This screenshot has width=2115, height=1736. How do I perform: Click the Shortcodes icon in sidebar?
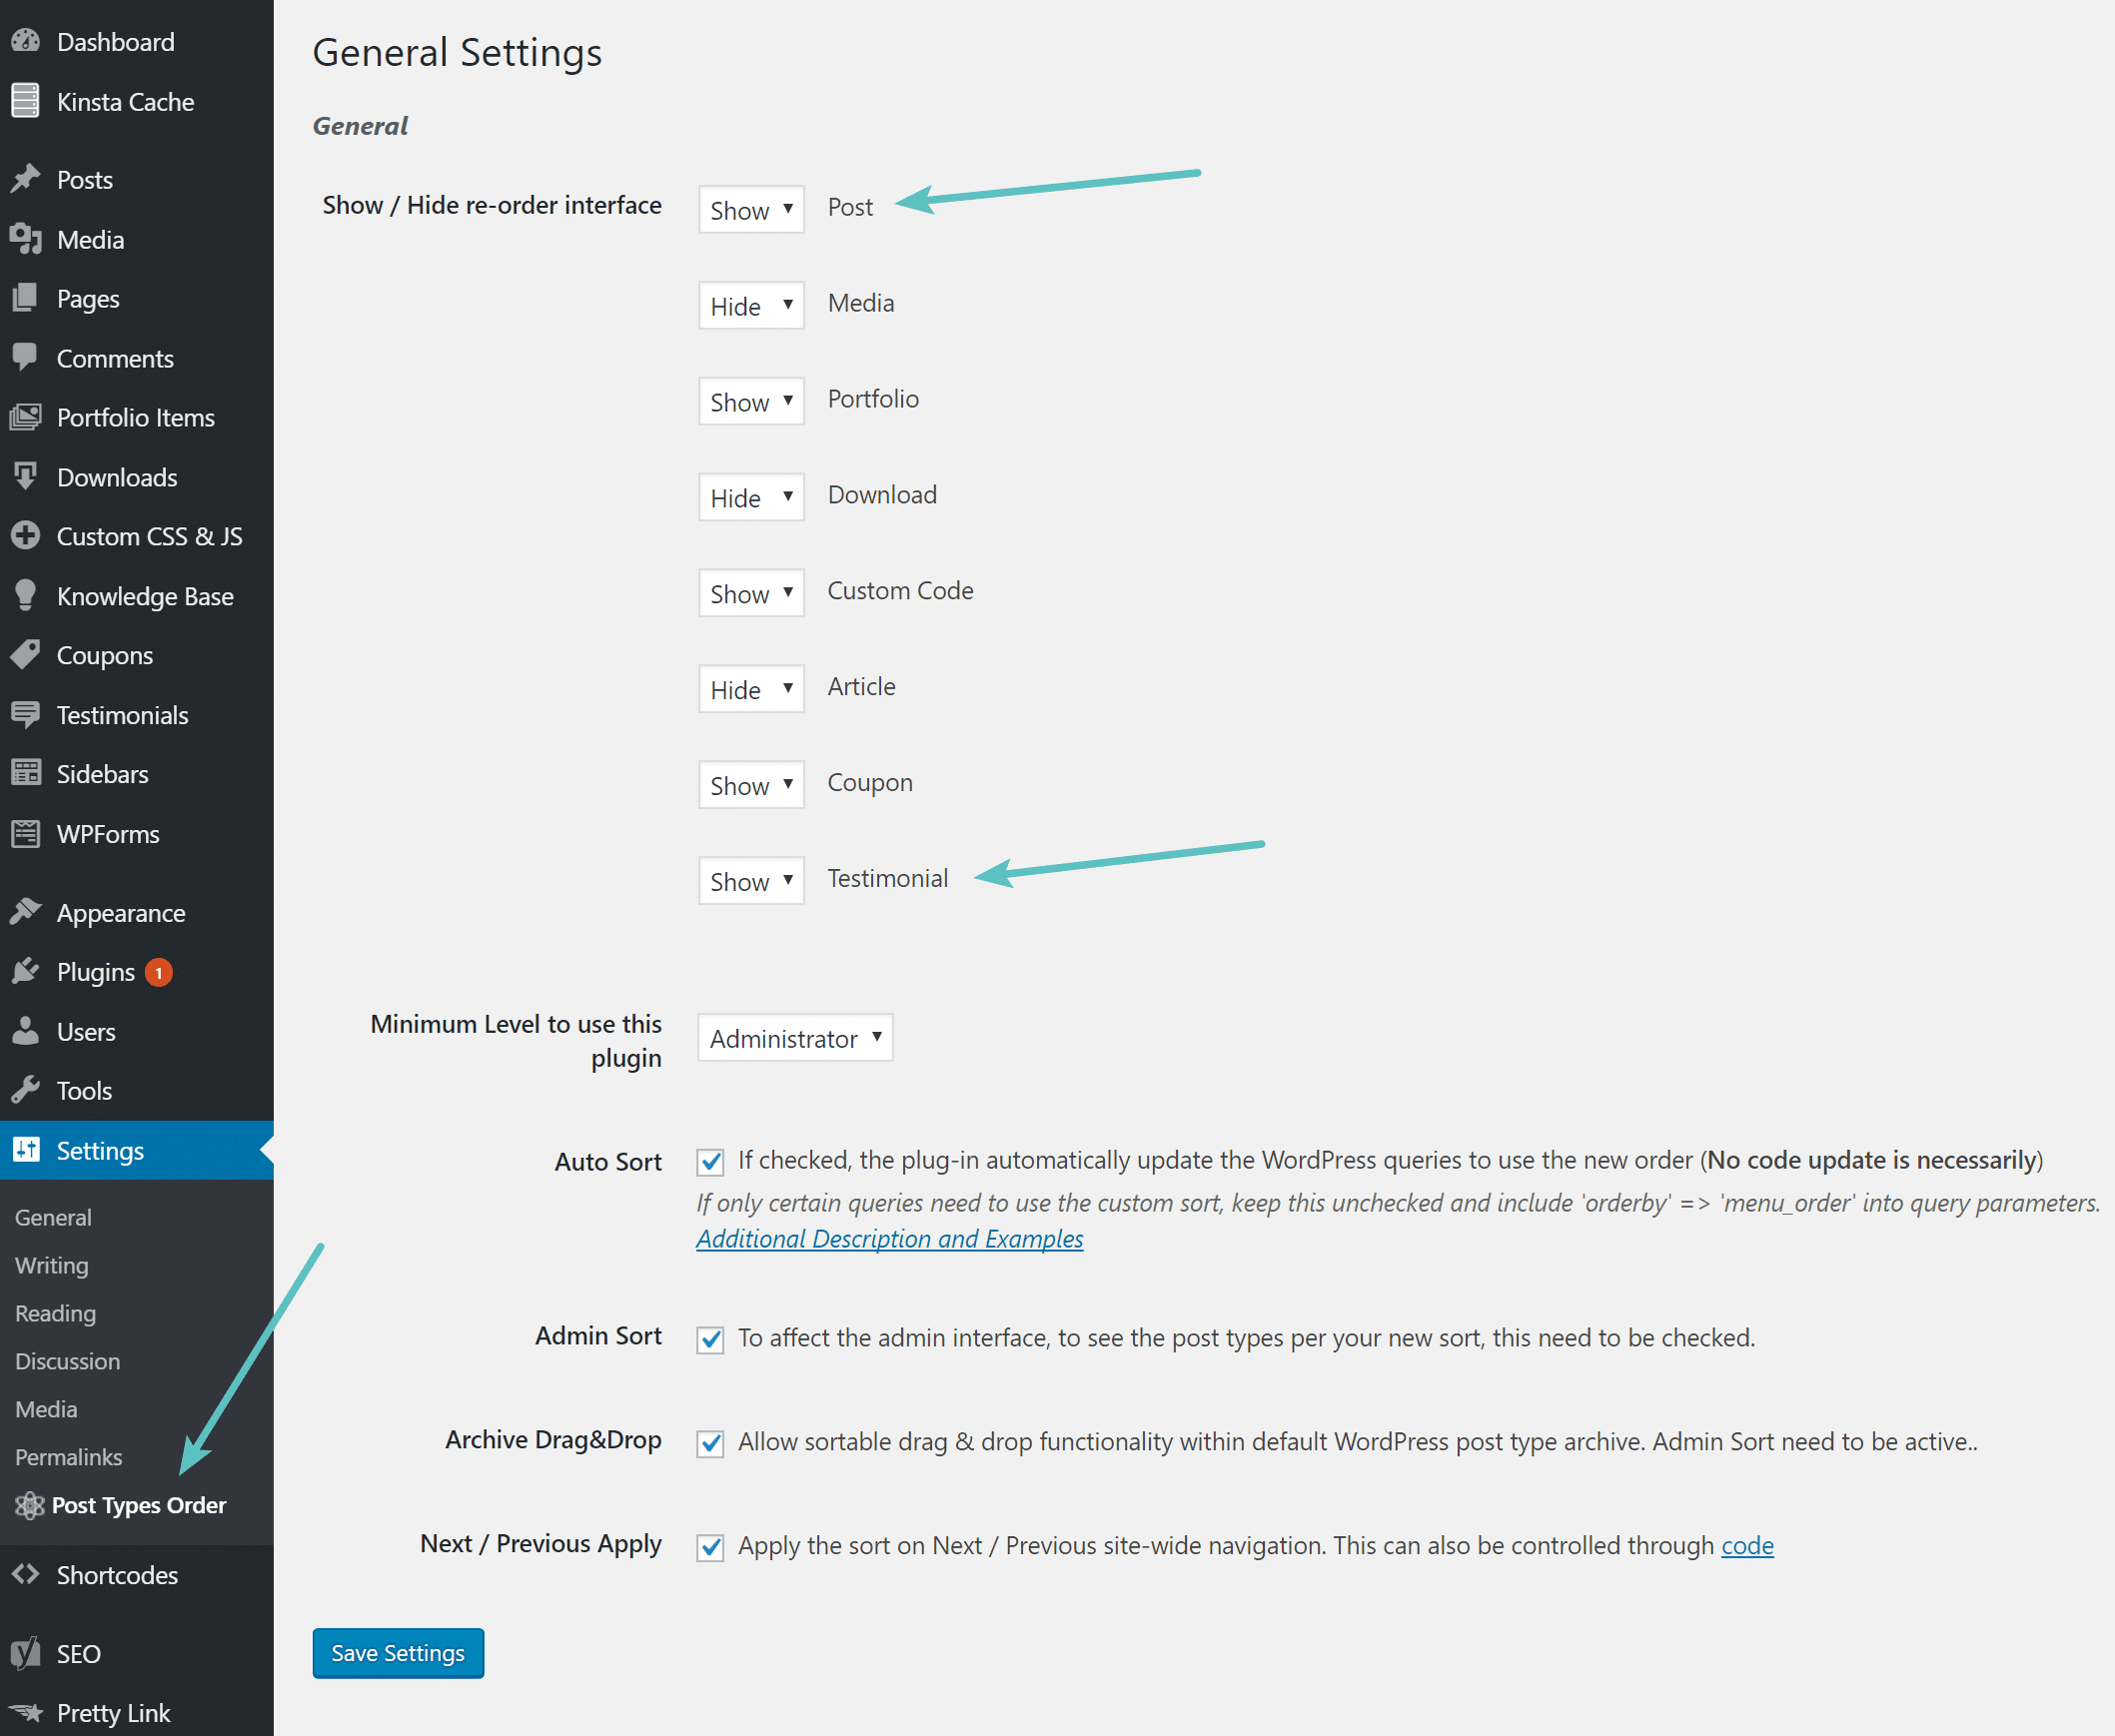point(26,1572)
